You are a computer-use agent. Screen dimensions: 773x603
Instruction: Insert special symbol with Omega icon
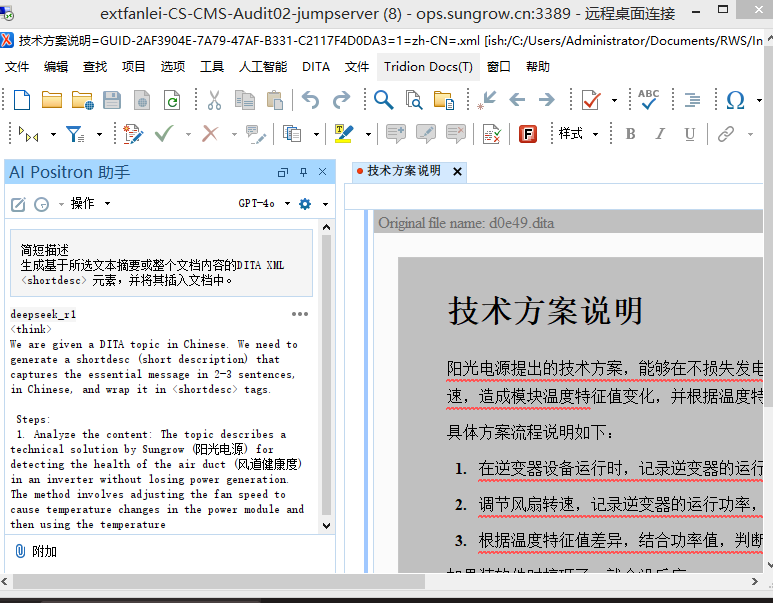click(735, 100)
